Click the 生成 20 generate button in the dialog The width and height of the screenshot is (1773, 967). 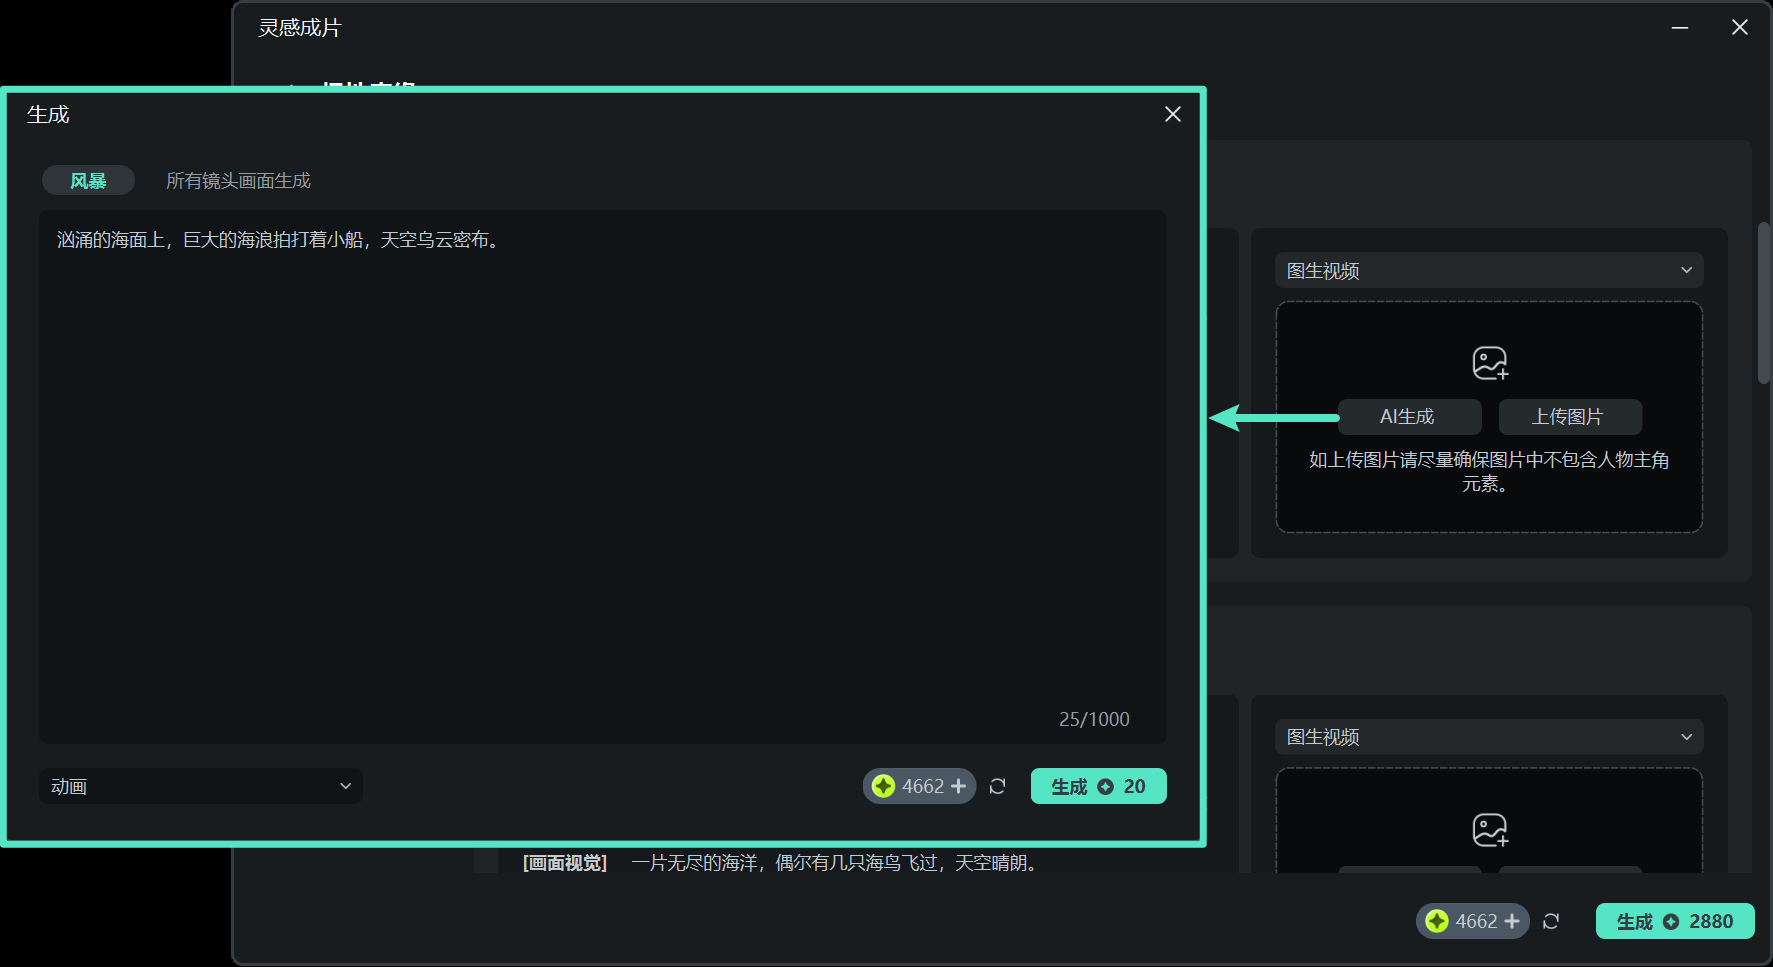(1098, 786)
